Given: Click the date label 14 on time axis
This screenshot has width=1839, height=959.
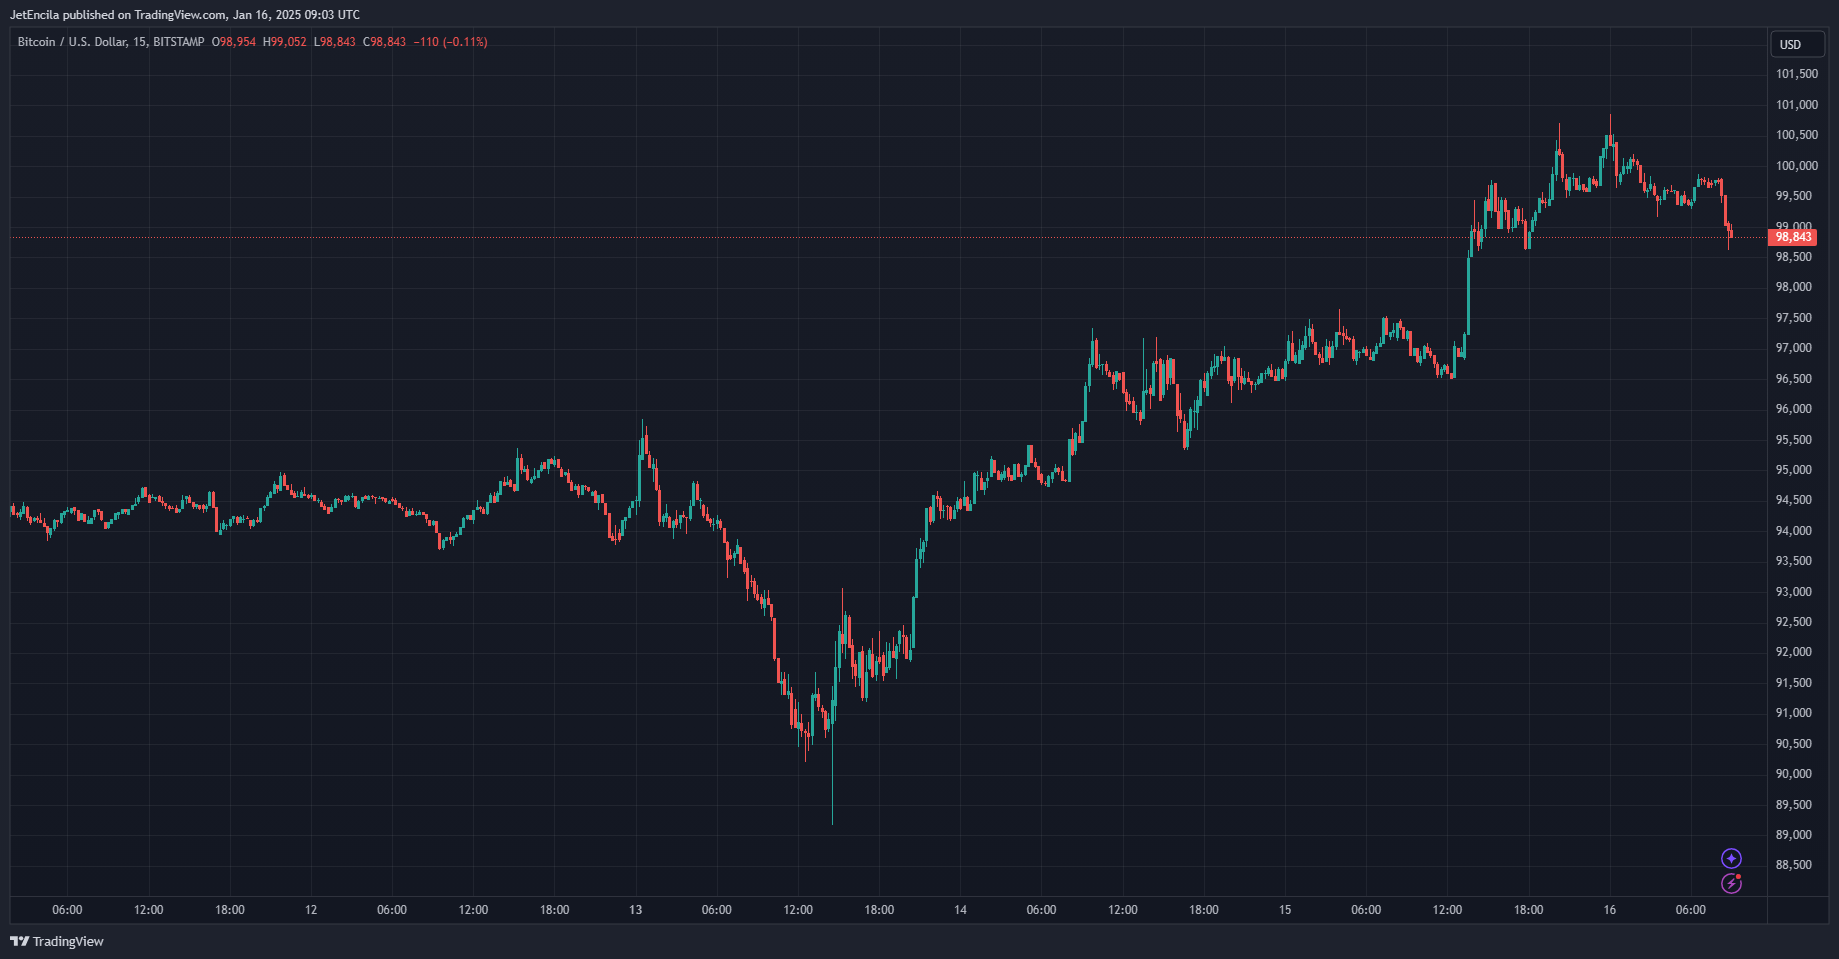Looking at the screenshot, I should 960,910.
